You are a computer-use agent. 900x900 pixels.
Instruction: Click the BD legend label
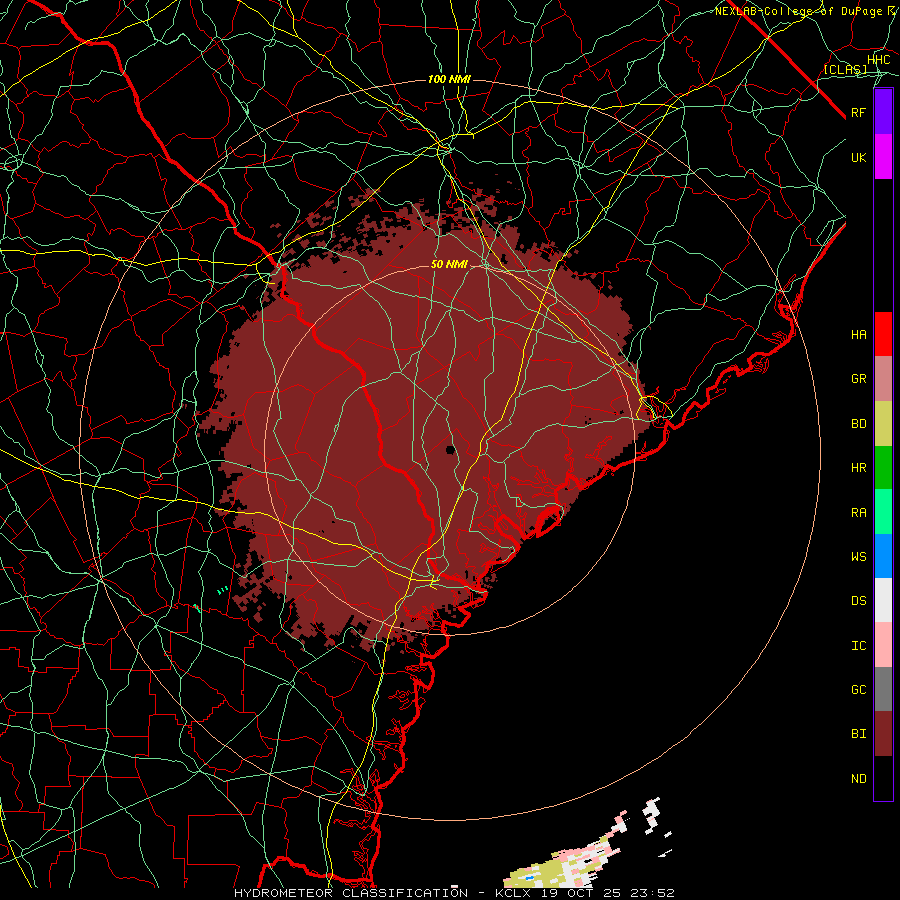[x=858, y=424]
